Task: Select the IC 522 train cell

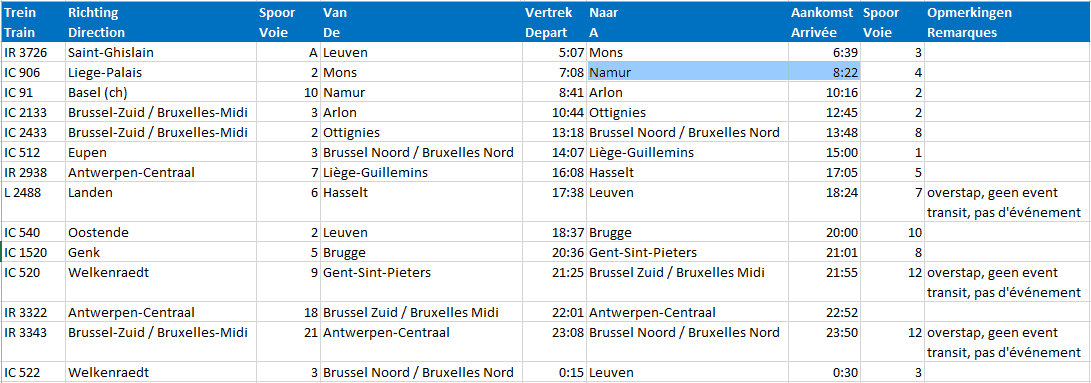Action: (x=33, y=372)
